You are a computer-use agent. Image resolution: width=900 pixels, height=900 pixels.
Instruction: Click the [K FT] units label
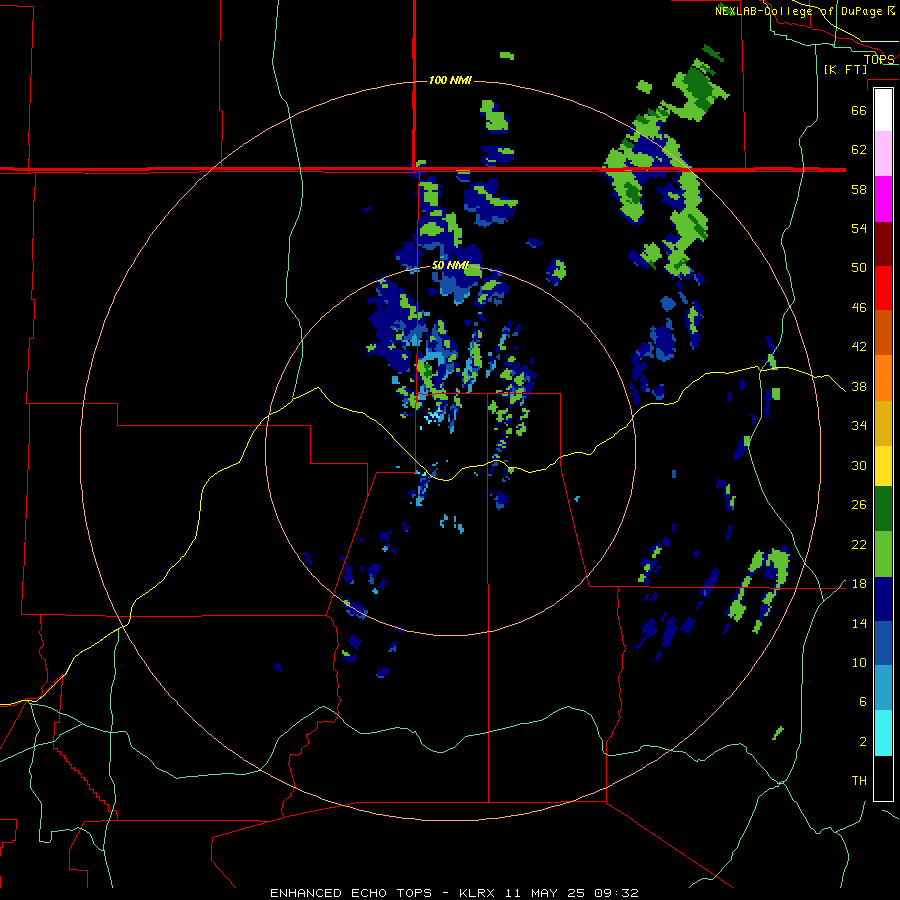point(845,69)
